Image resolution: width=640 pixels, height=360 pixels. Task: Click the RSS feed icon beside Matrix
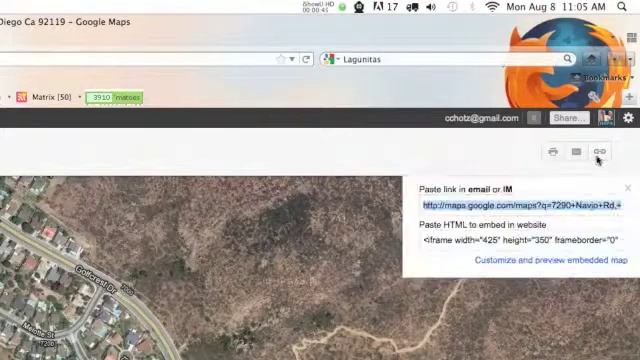(x=21, y=97)
